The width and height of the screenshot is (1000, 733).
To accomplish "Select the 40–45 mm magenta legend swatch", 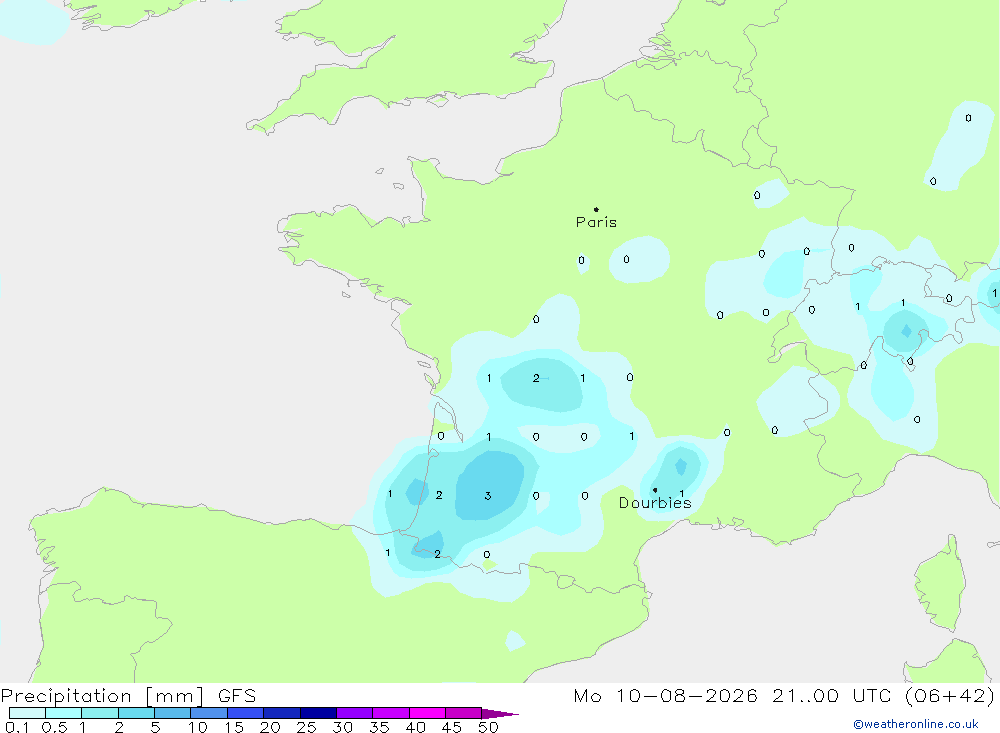I will [427, 713].
